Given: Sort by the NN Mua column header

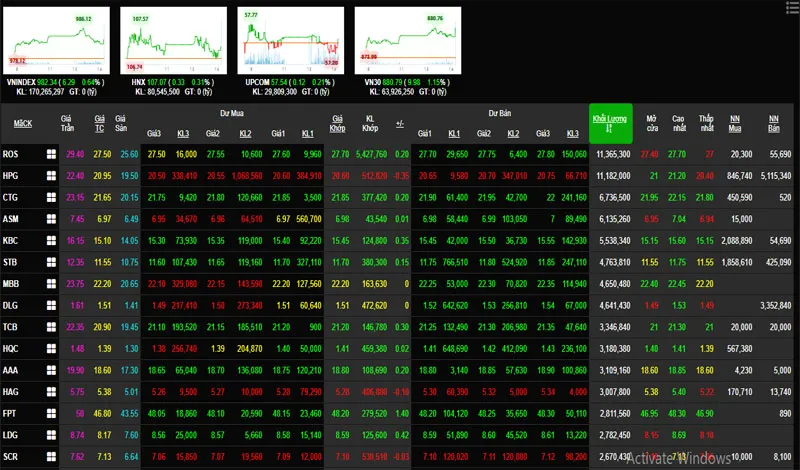Looking at the screenshot, I should [x=735, y=123].
